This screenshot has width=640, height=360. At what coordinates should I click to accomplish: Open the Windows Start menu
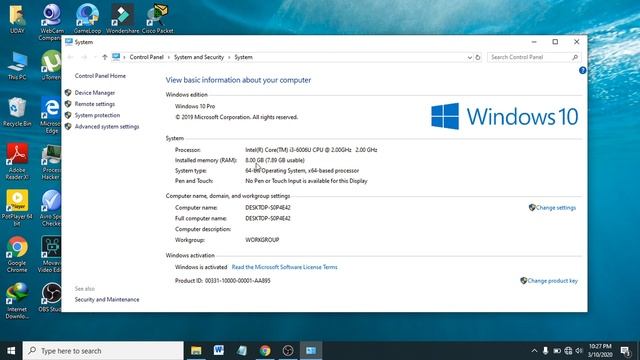click(11, 351)
